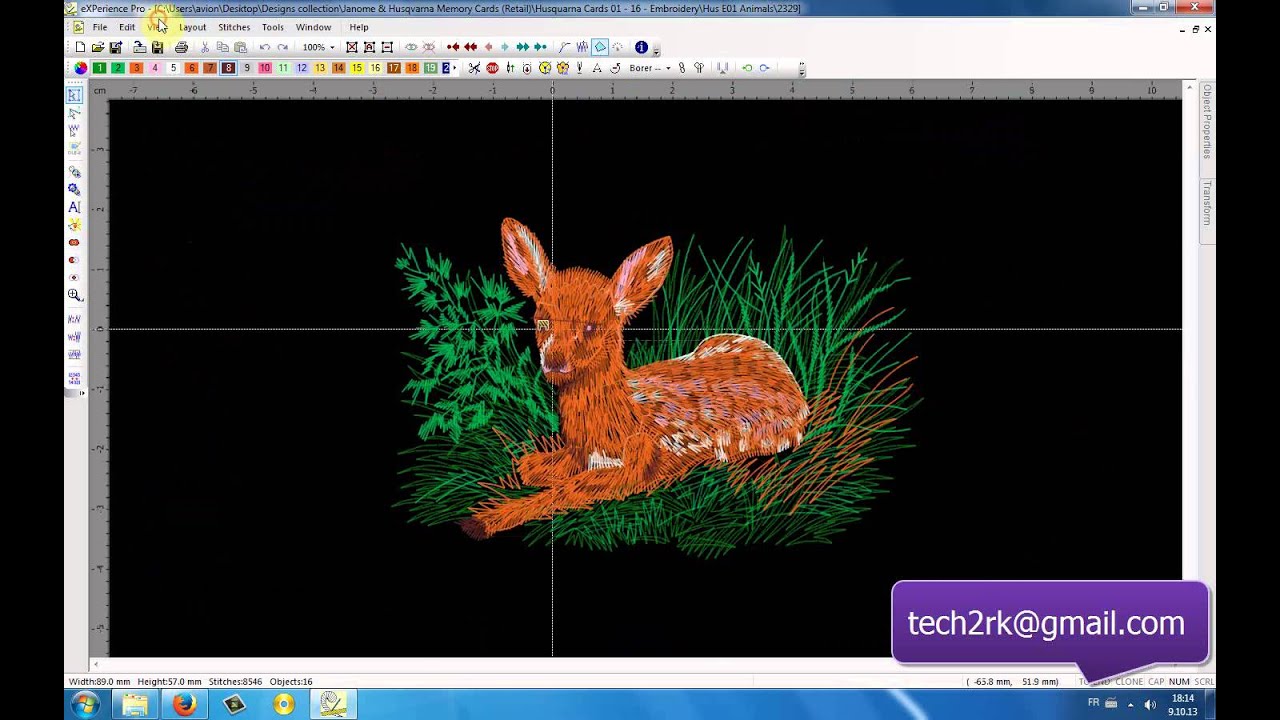Image resolution: width=1280 pixels, height=720 pixels.
Task: Toggle the dotted arc view icon
Action: (x=617, y=47)
